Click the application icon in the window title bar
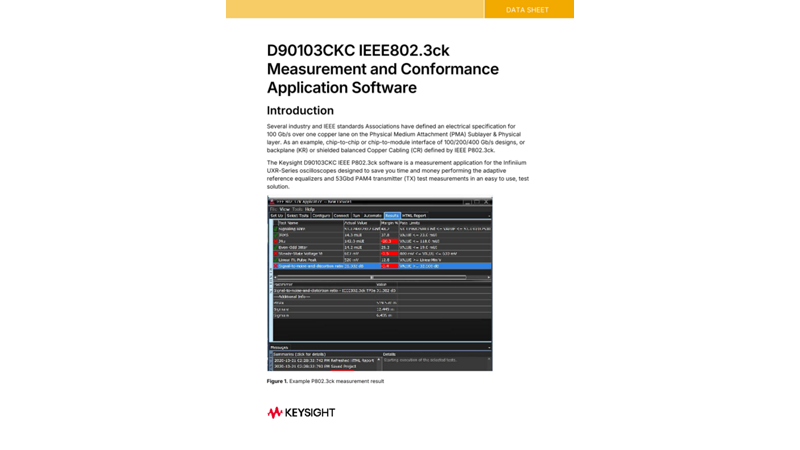Image resolution: width=800 pixels, height=450 pixels. point(272,202)
